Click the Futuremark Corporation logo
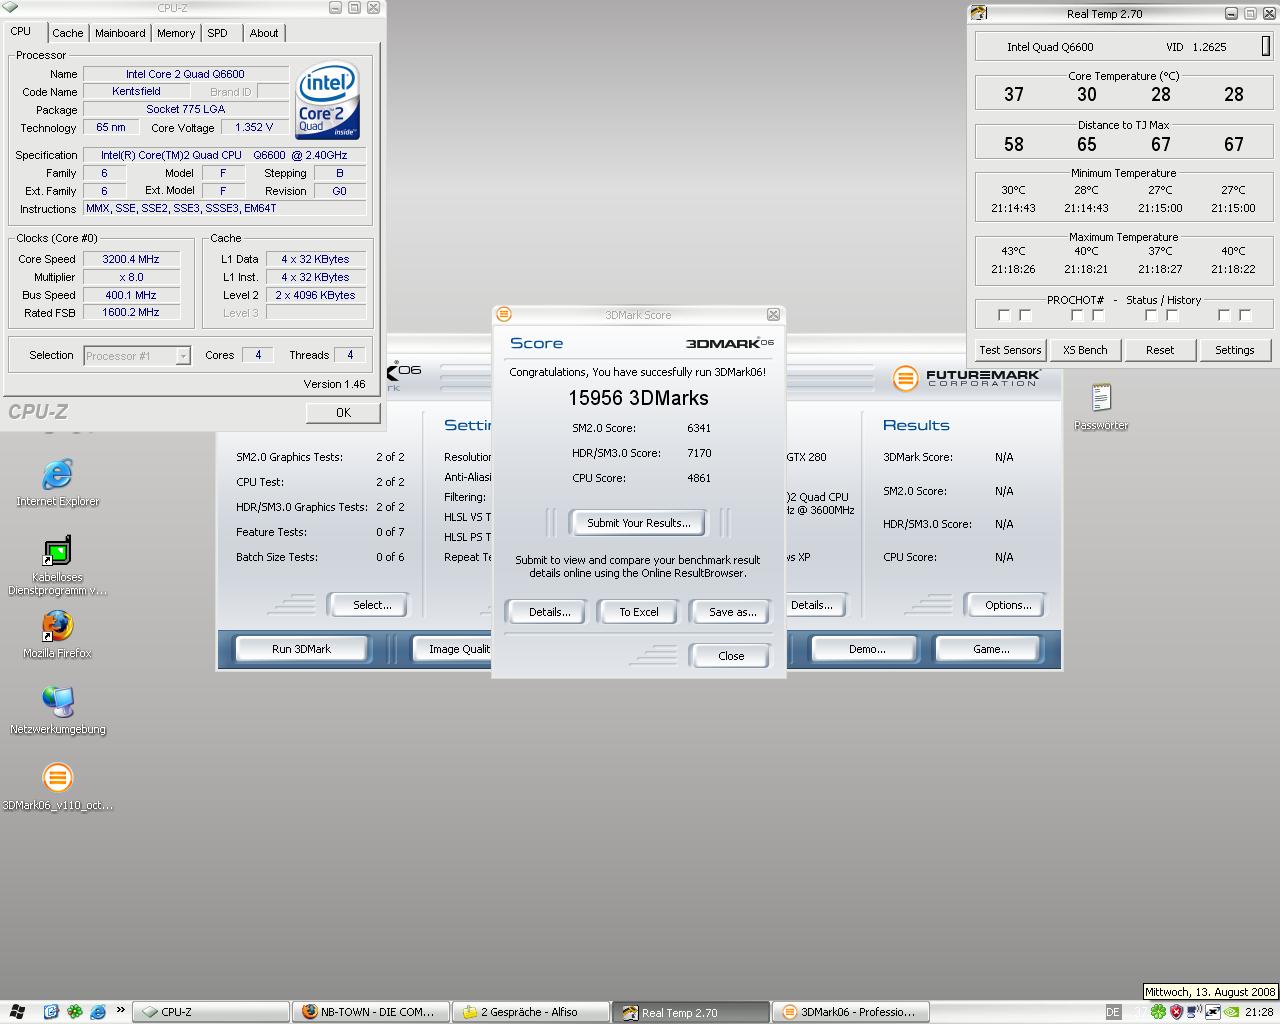Screen dimensions: 1280x1024 point(967,378)
